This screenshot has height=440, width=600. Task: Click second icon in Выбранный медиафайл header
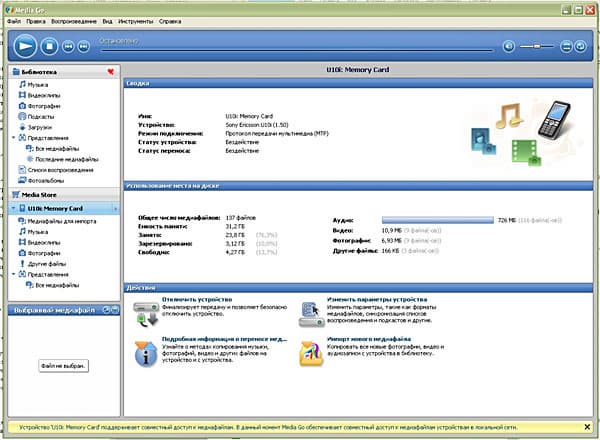(x=115, y=310)
